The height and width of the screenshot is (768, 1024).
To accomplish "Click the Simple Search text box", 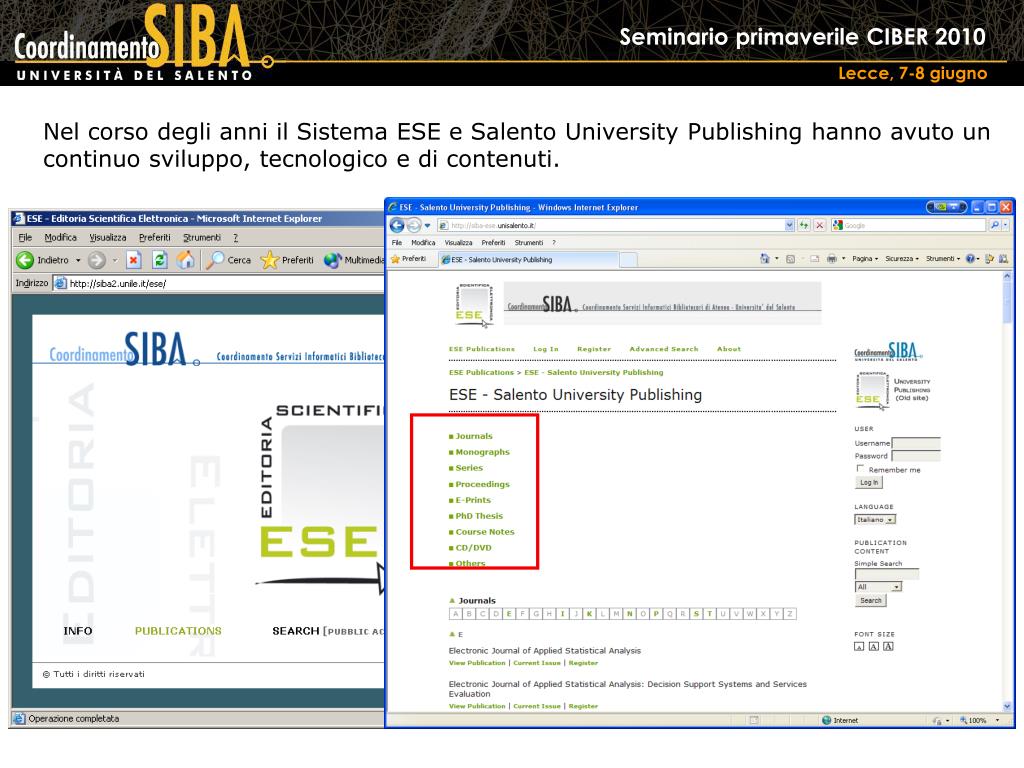I will pyautogui.click(x=886, y=574).
